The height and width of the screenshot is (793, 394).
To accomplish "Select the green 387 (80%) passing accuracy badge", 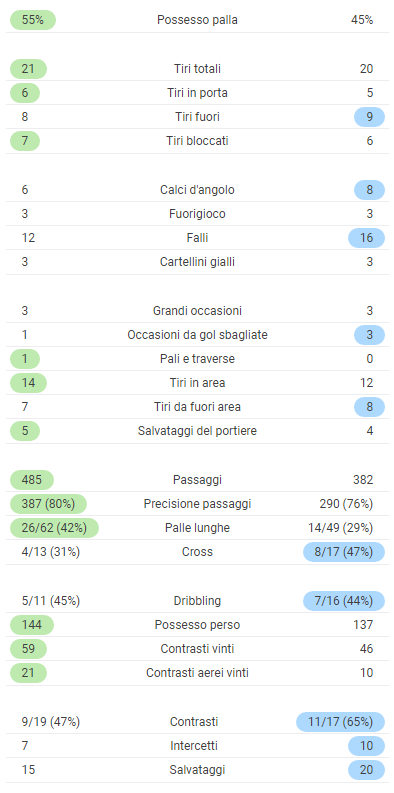I will 49,504.
